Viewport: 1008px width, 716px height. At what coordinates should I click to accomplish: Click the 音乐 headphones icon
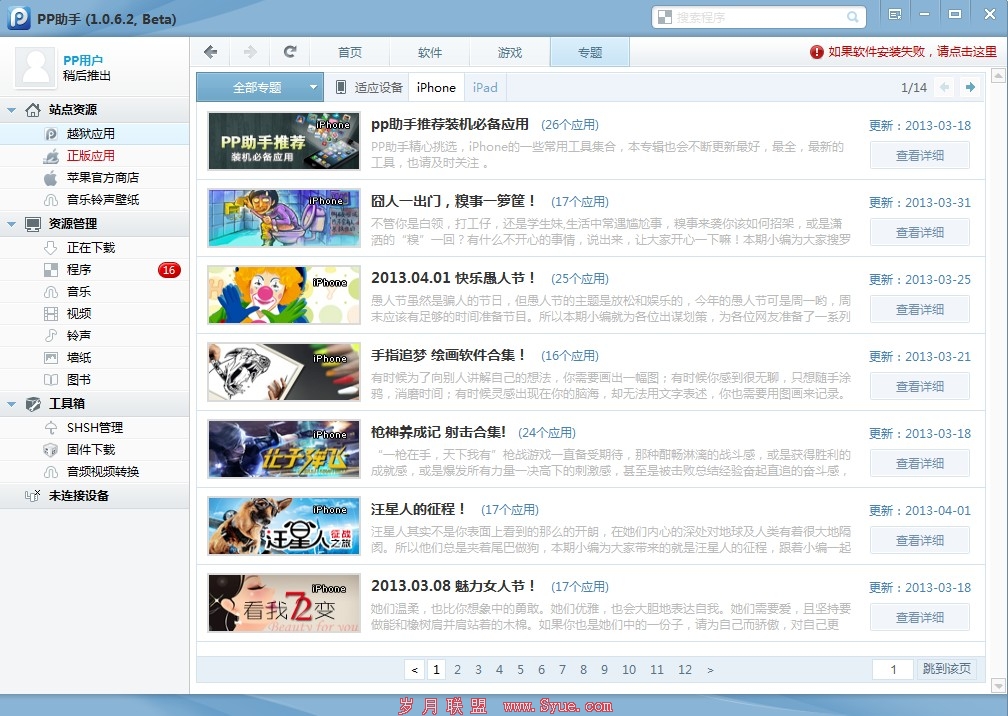point(51,292)
